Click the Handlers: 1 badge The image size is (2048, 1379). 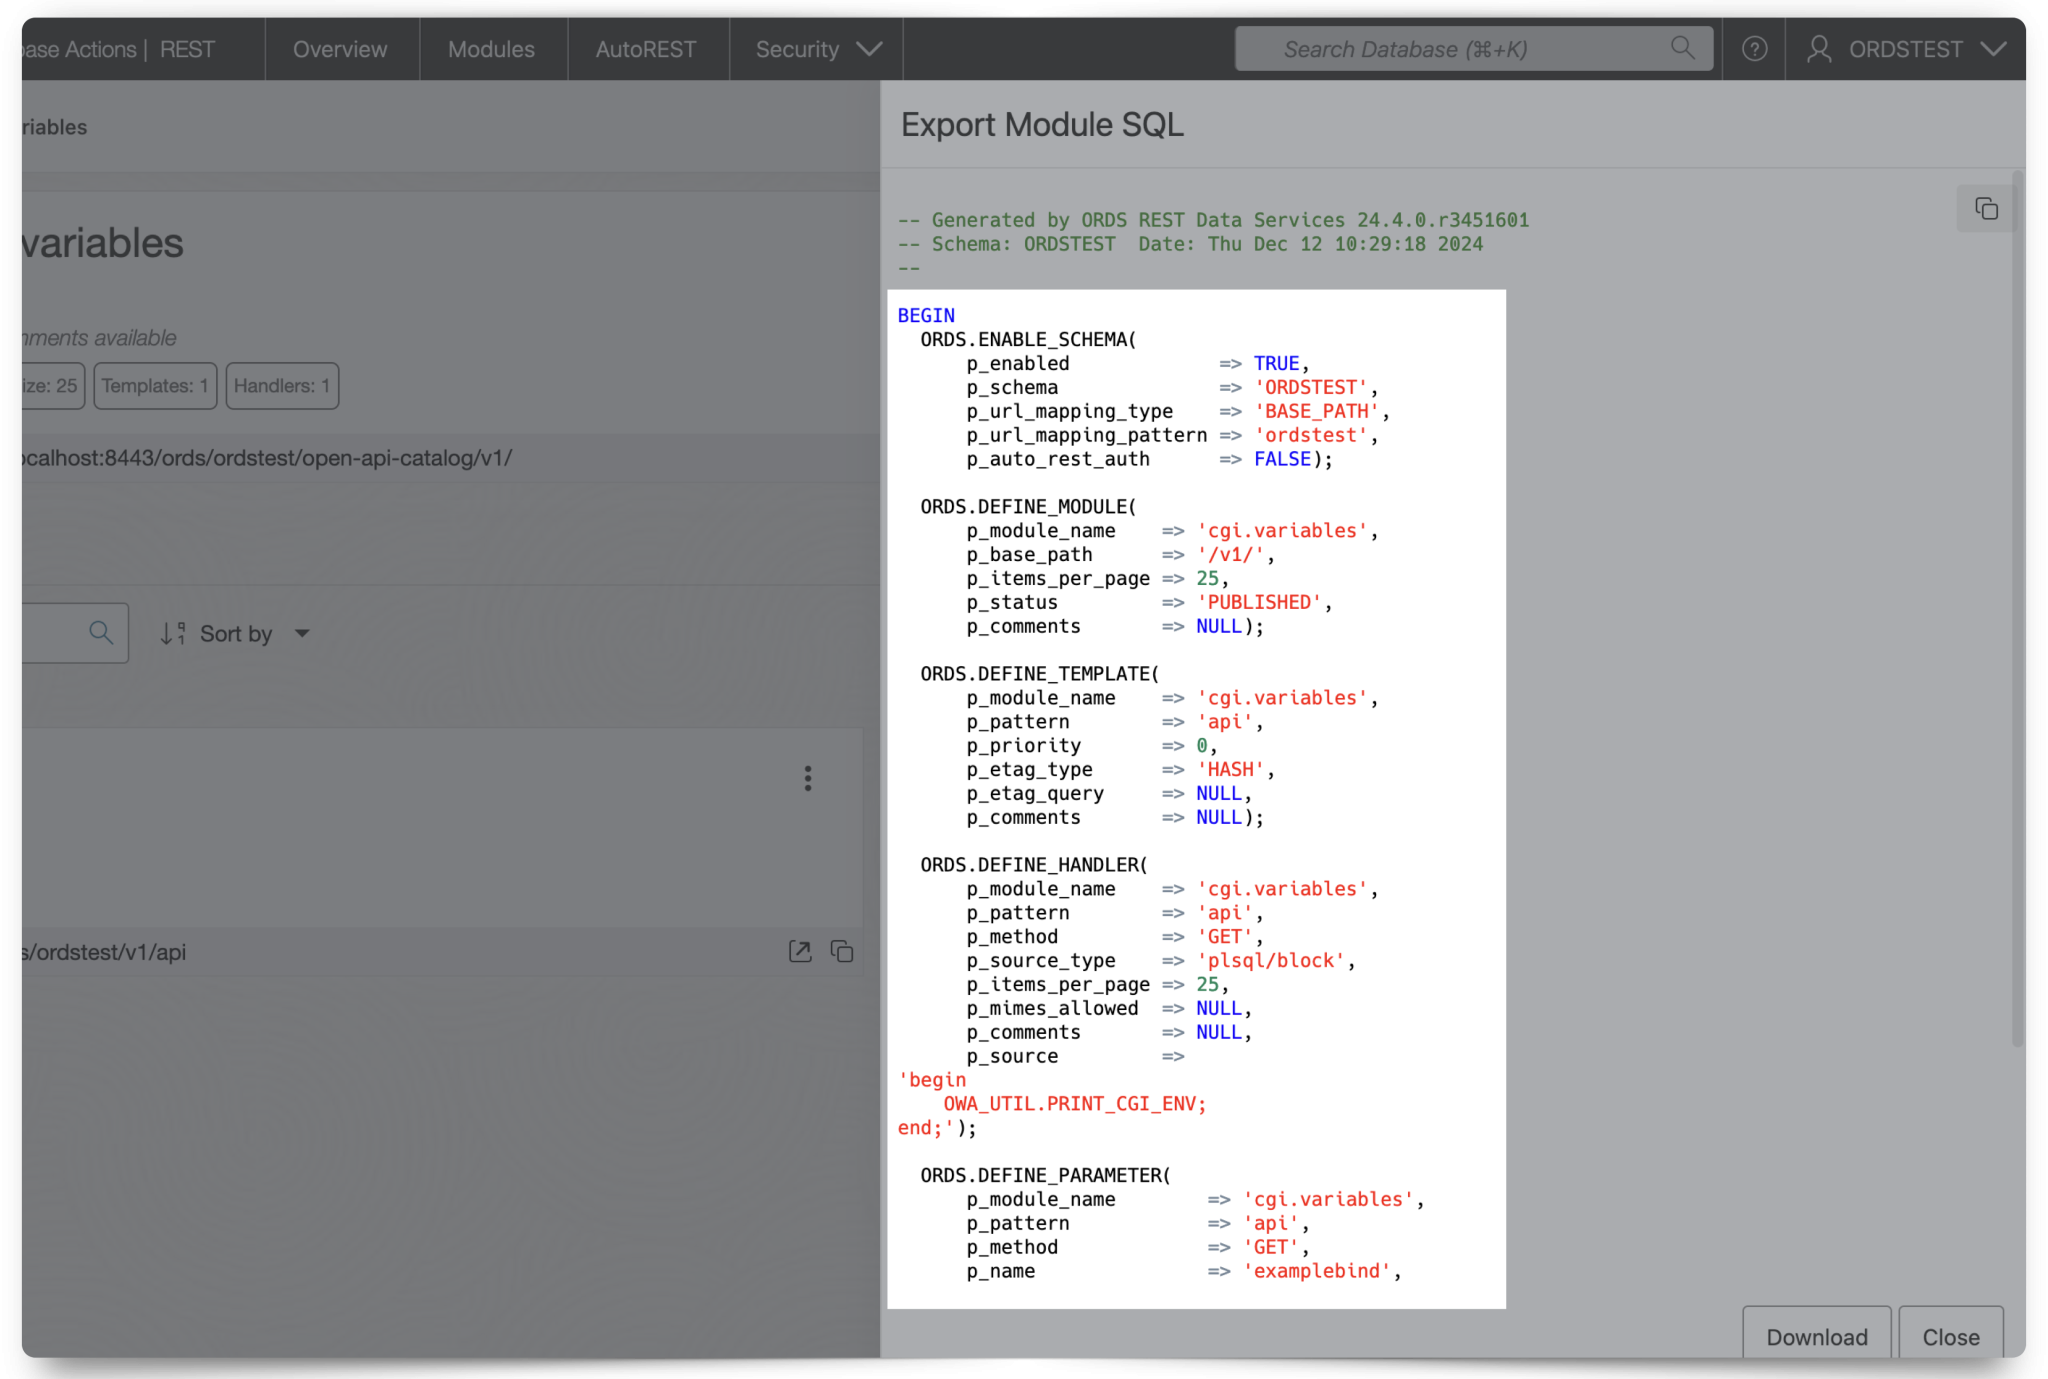(x=282, y=385)
